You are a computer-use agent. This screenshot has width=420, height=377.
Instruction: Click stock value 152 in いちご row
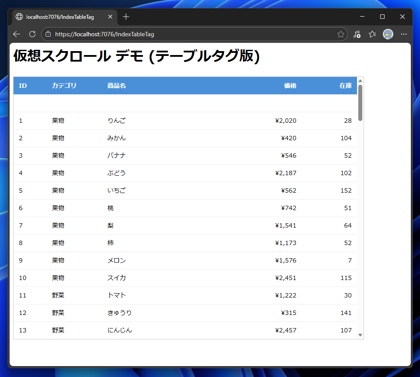click(346, 191)
